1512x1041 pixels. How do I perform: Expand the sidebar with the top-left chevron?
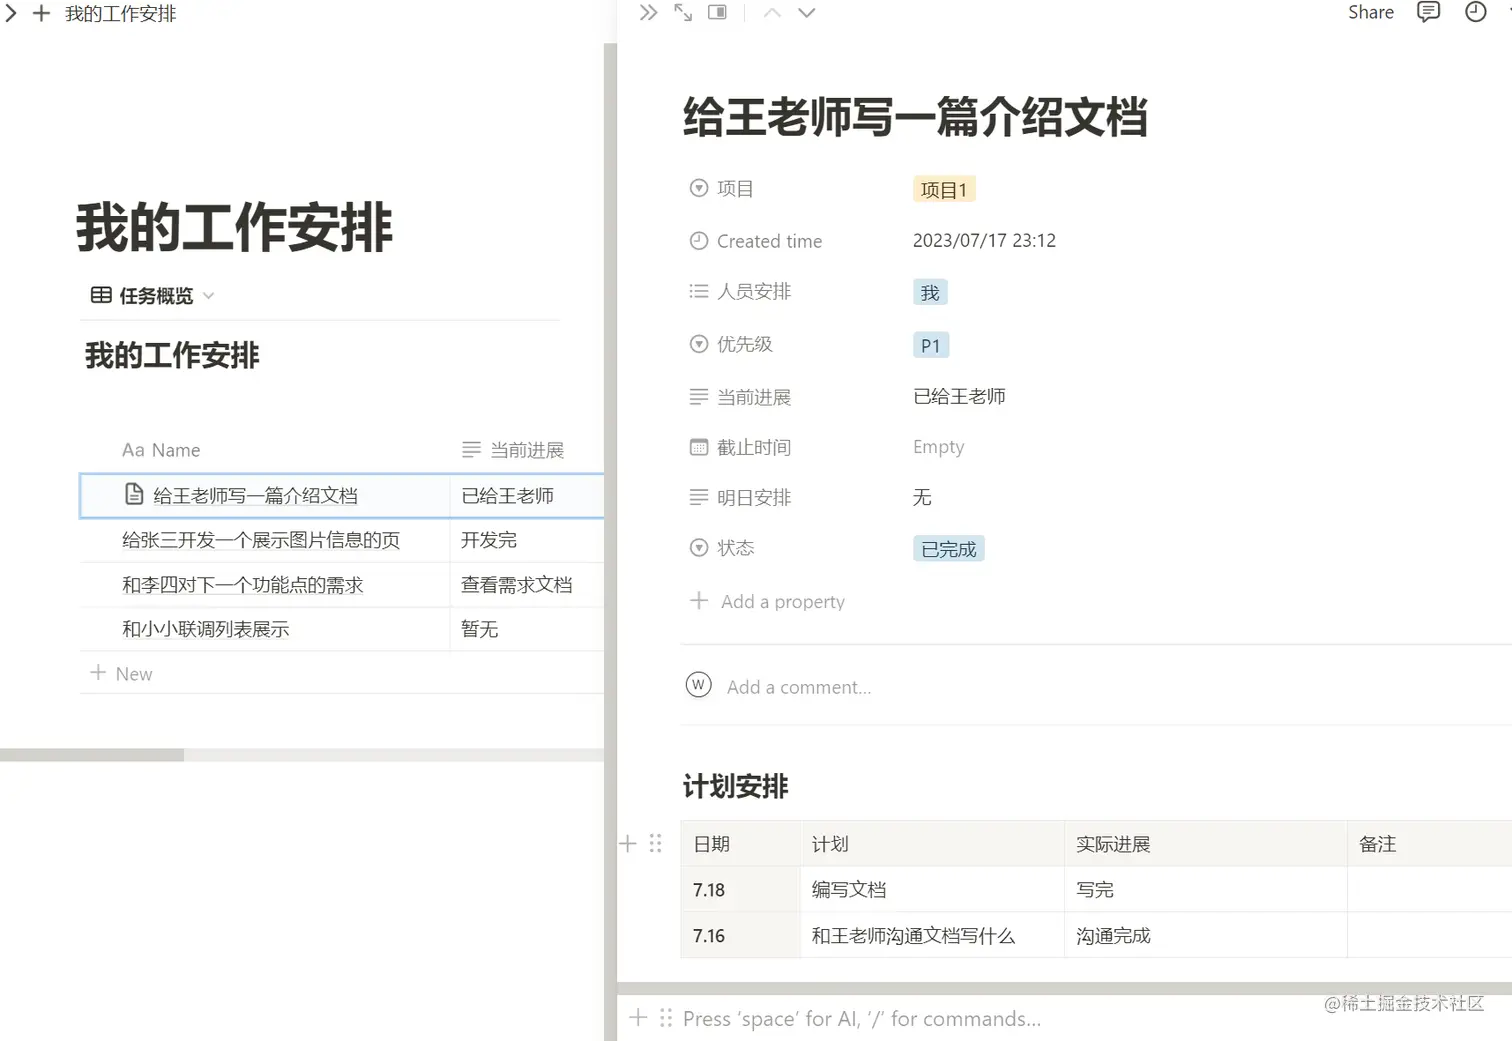[11, 14]
